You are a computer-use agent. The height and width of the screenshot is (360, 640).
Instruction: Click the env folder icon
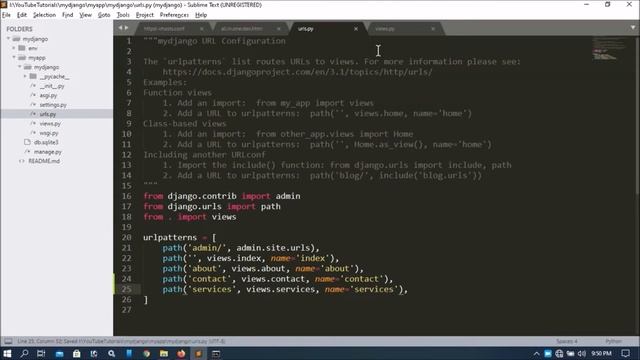coord(22,48)
